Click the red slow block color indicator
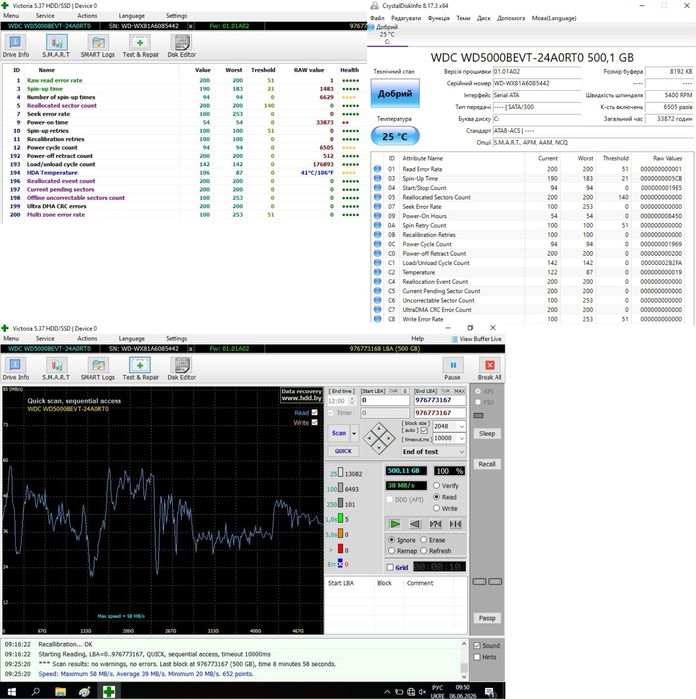Viewport: 696px width, 699px height. (x=340, y=549)
